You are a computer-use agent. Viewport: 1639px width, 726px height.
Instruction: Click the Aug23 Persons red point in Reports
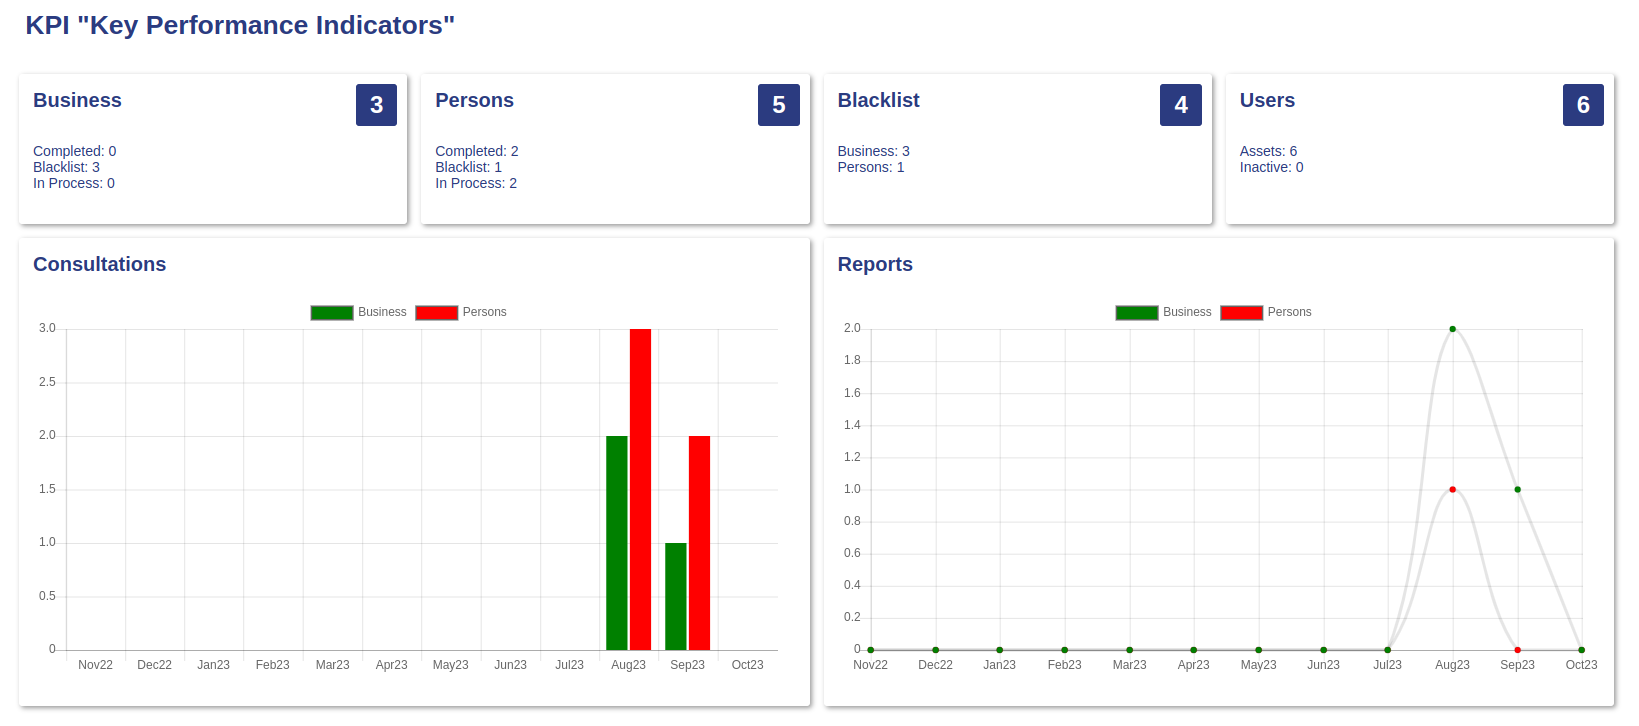[1452, 489]
